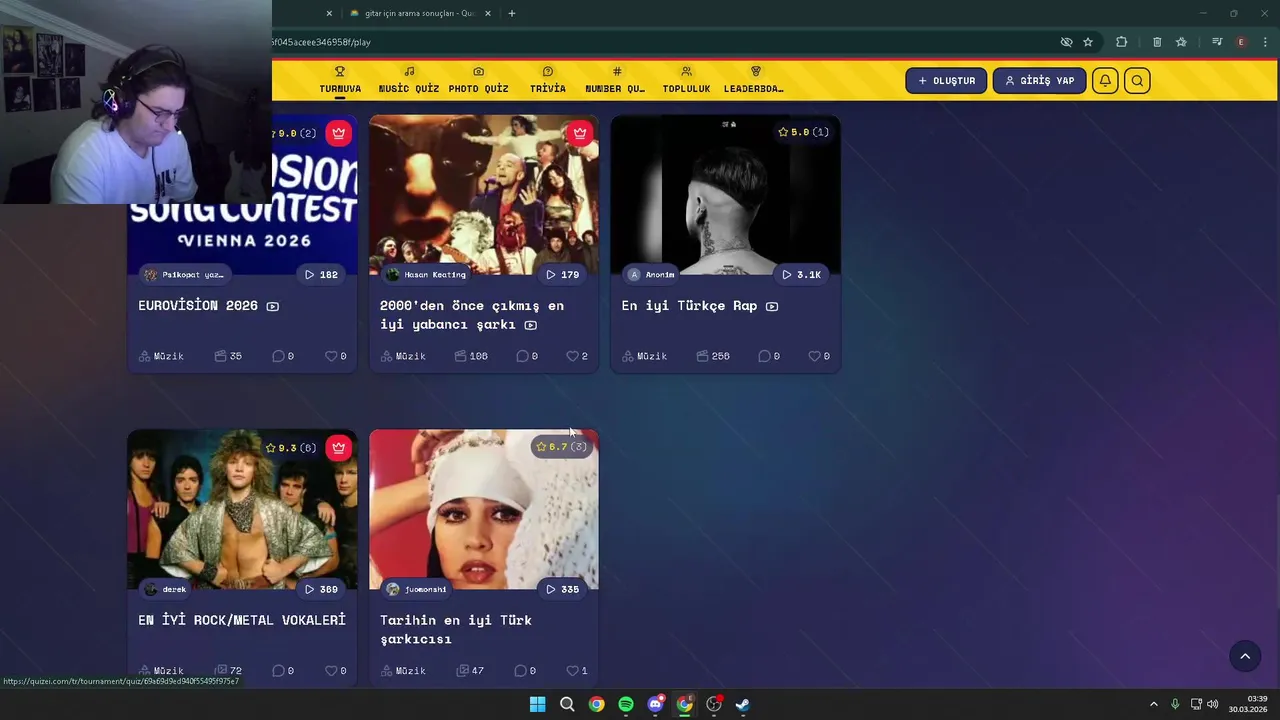The height and width of the screenshot is (720, 1280).
Task: Open author juomonshi profile chip
Action: click(417, 589)
